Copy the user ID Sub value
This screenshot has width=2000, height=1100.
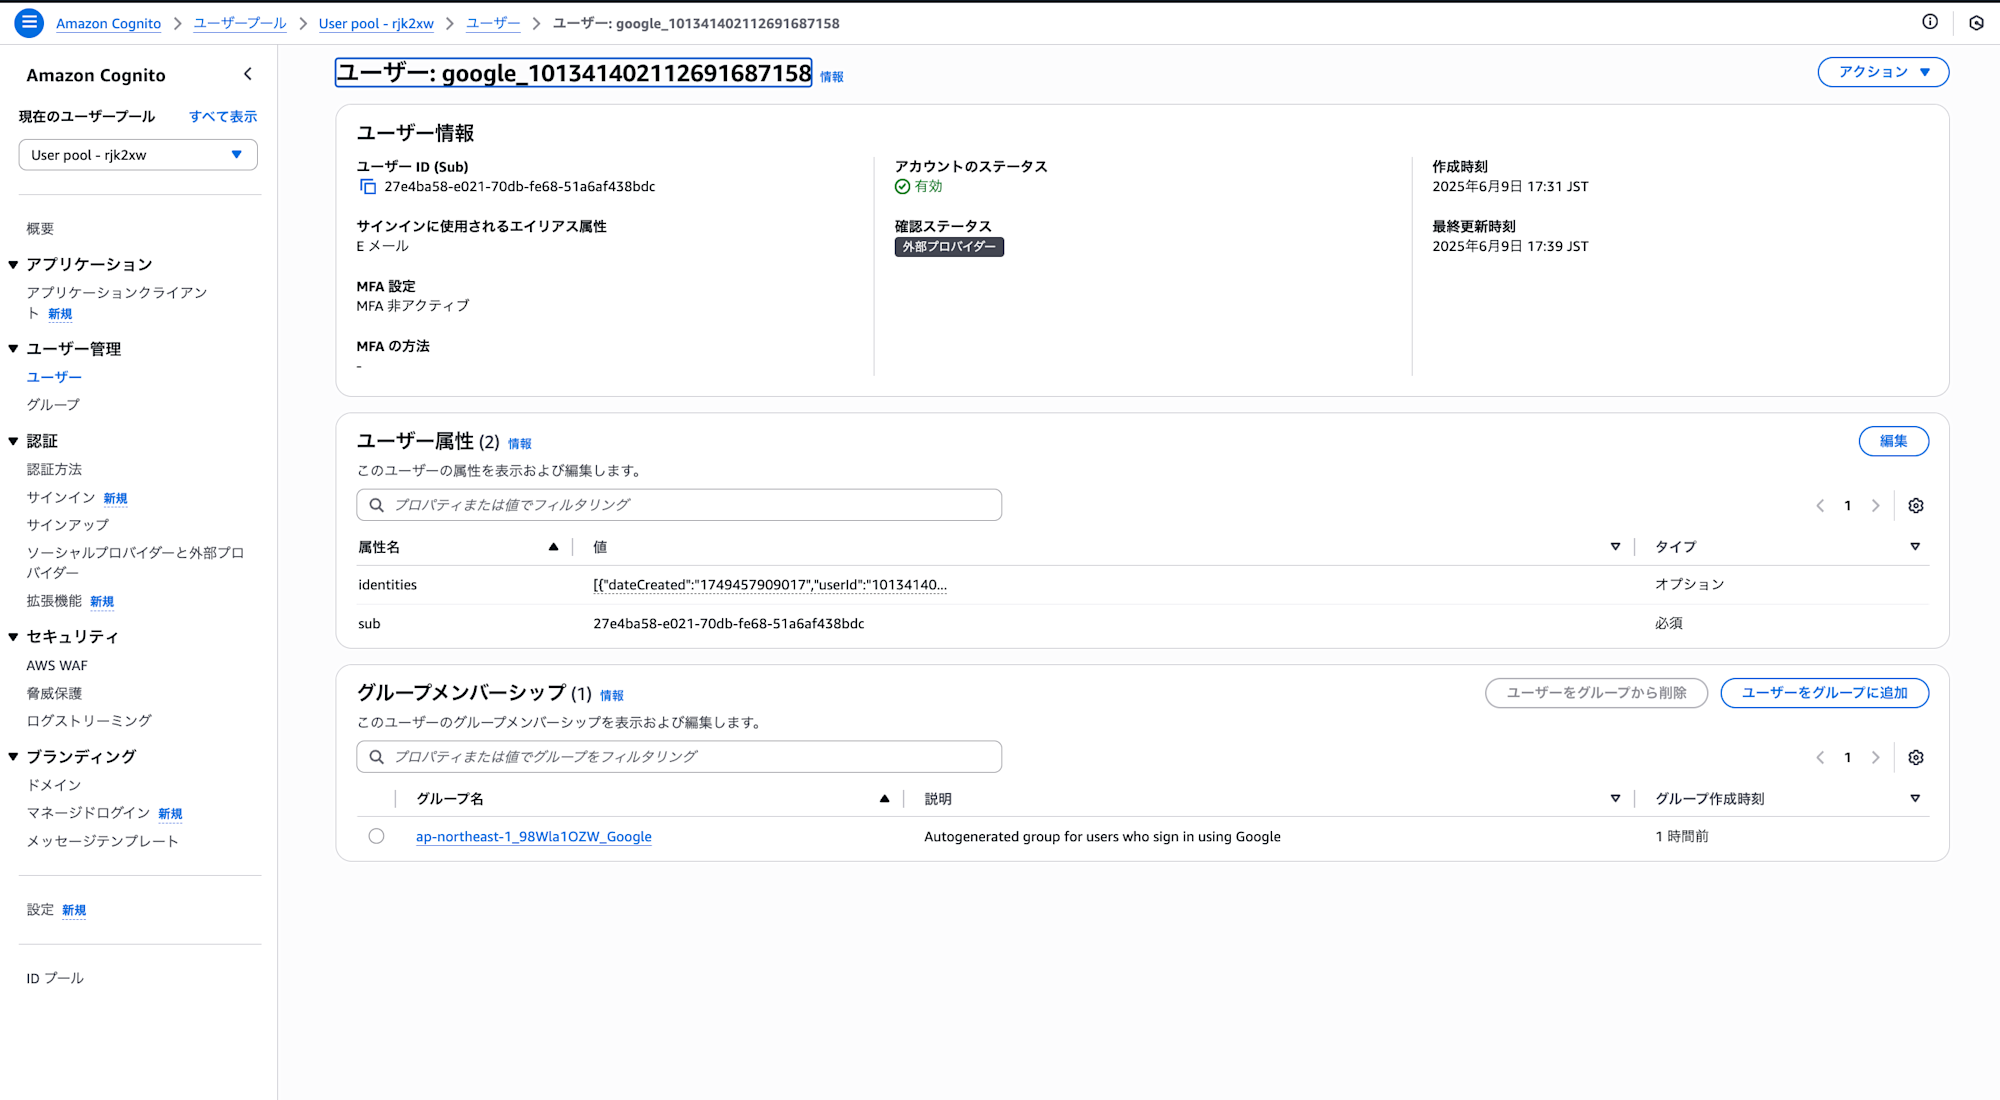click(368, 187)
